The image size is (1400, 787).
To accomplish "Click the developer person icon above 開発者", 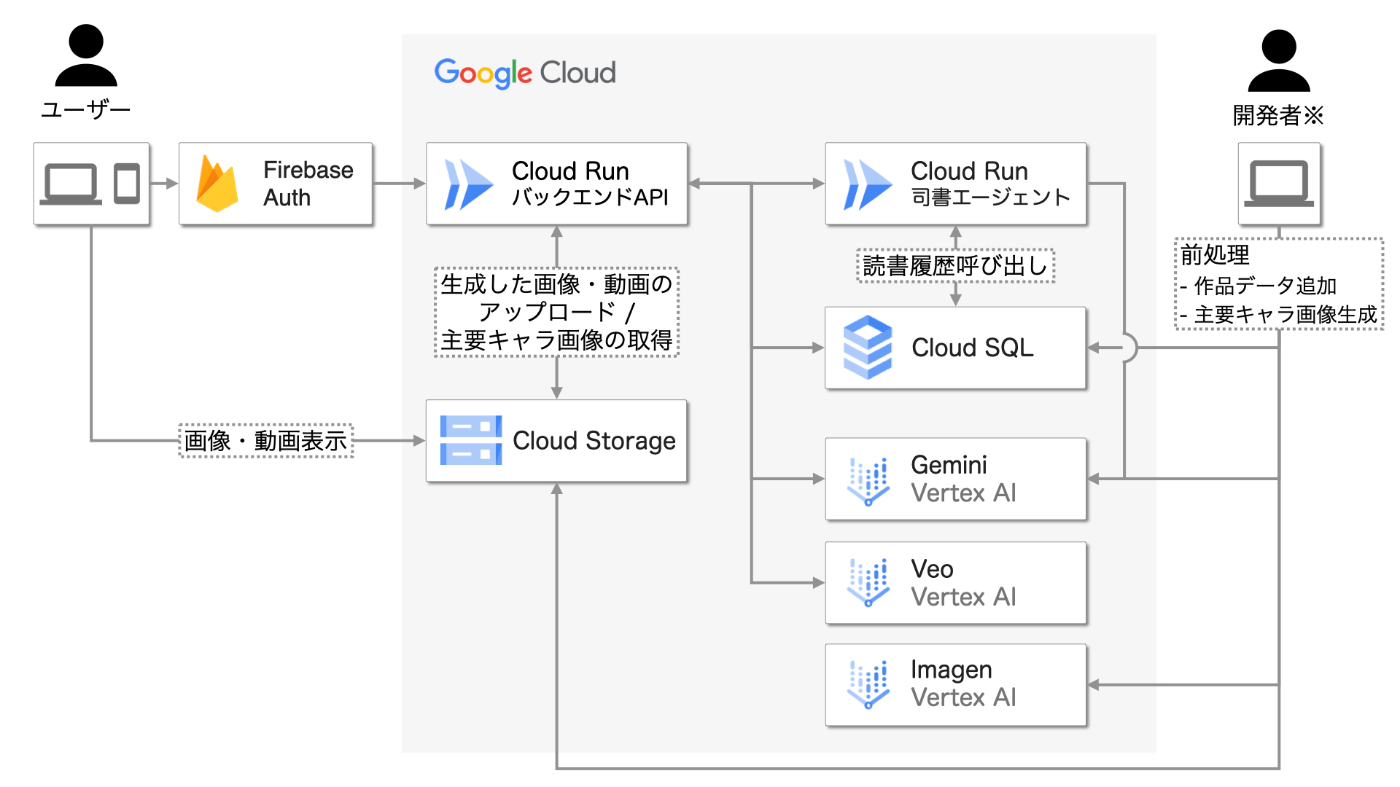I will pos(1279,60).
